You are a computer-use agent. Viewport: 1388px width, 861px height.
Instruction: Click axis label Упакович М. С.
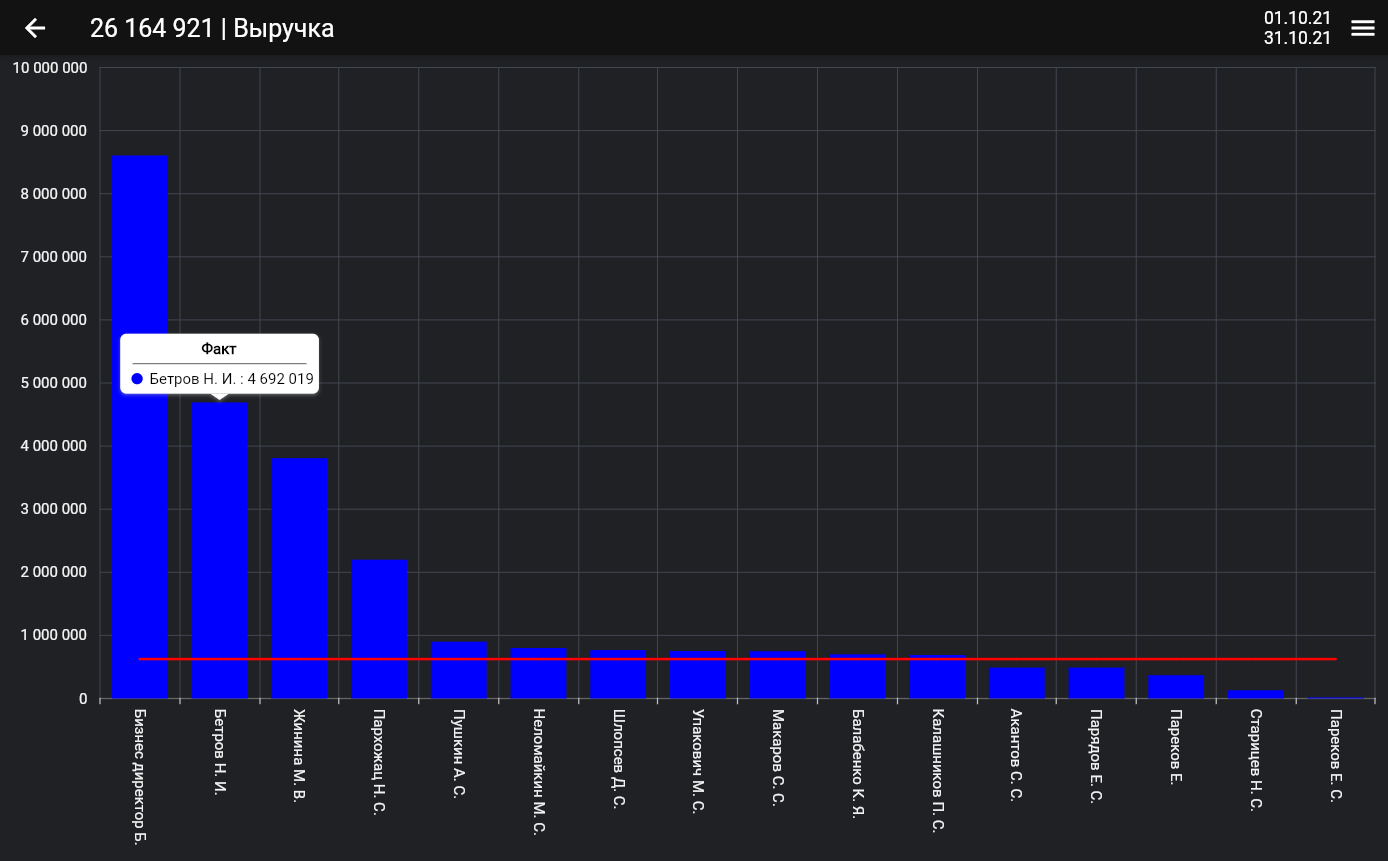(698, 761)
